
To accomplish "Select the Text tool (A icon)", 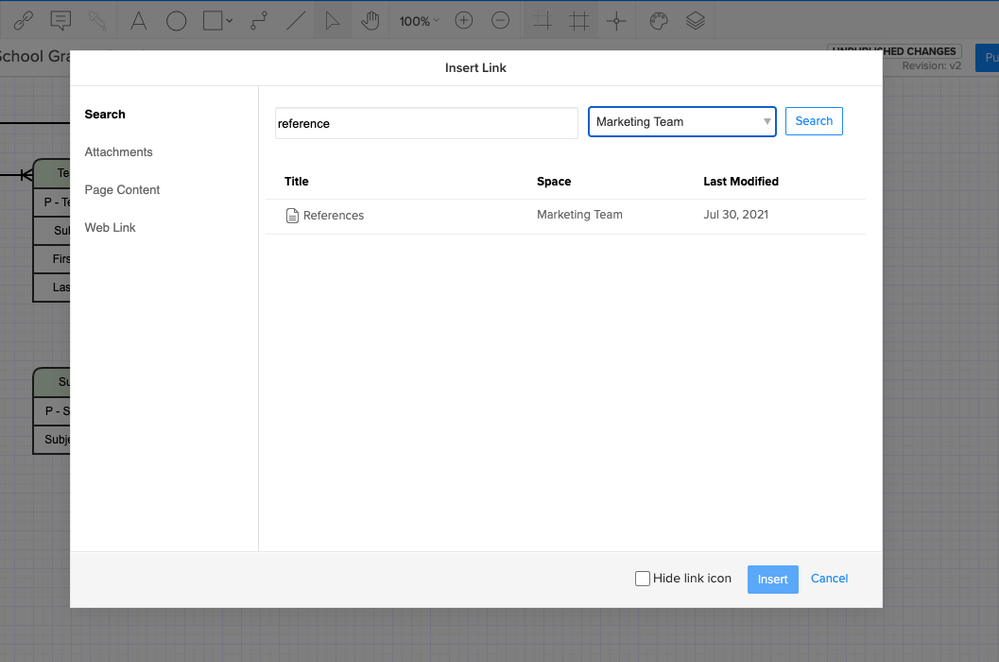I will (138, 21).
